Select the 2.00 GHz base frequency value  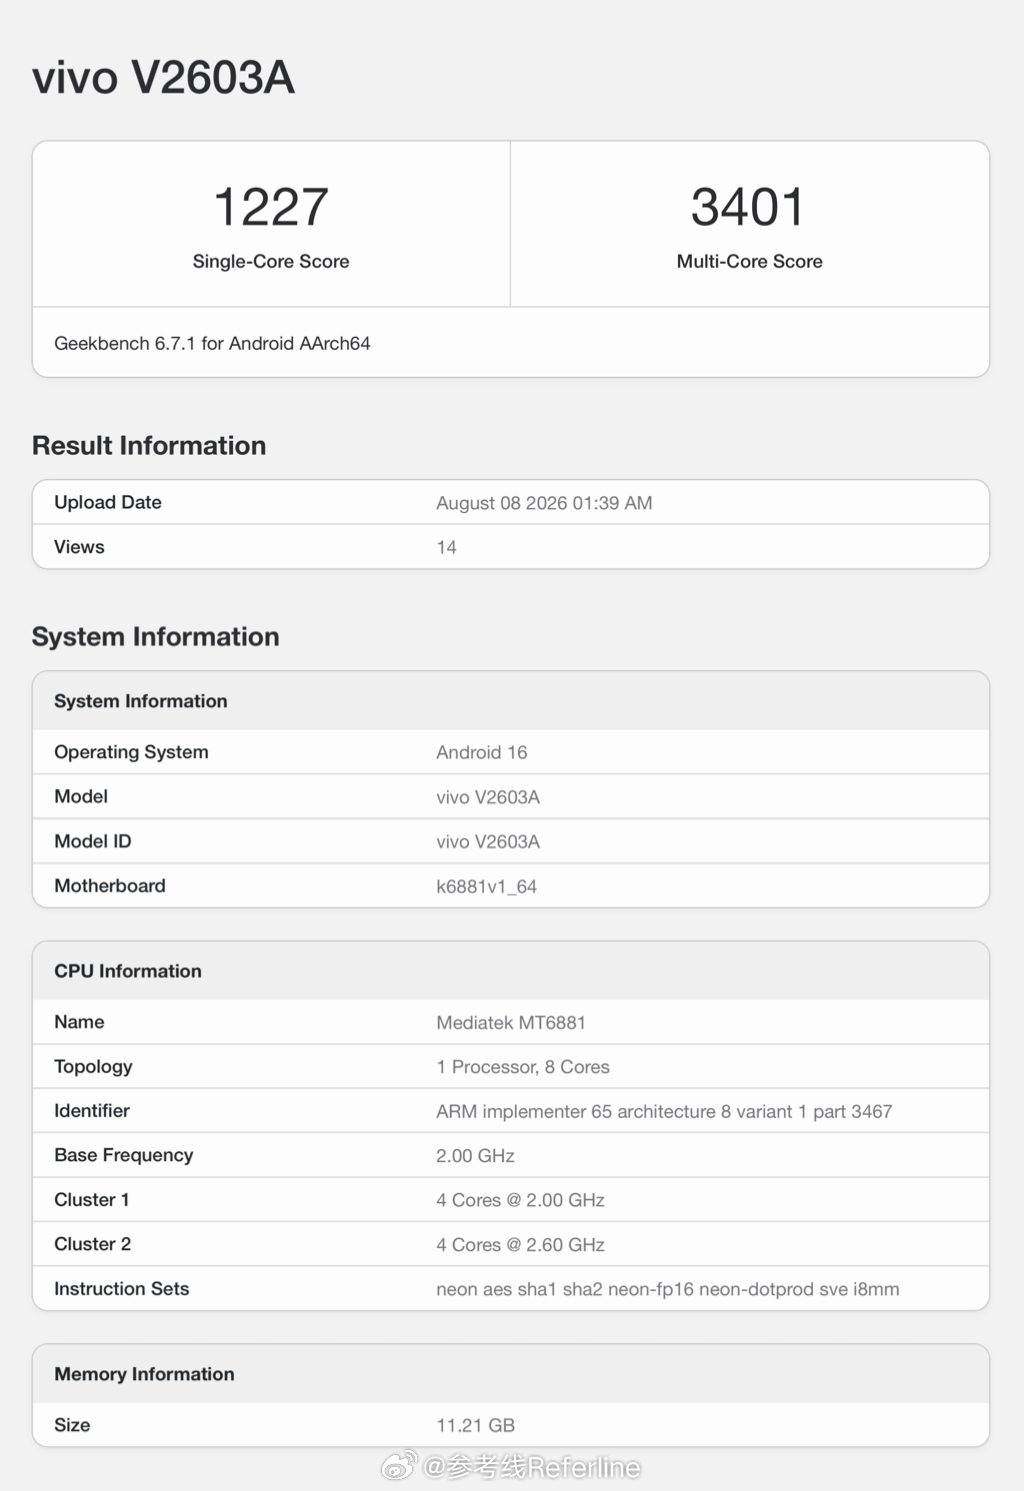pyautogui.click(x=475, y=1155)
